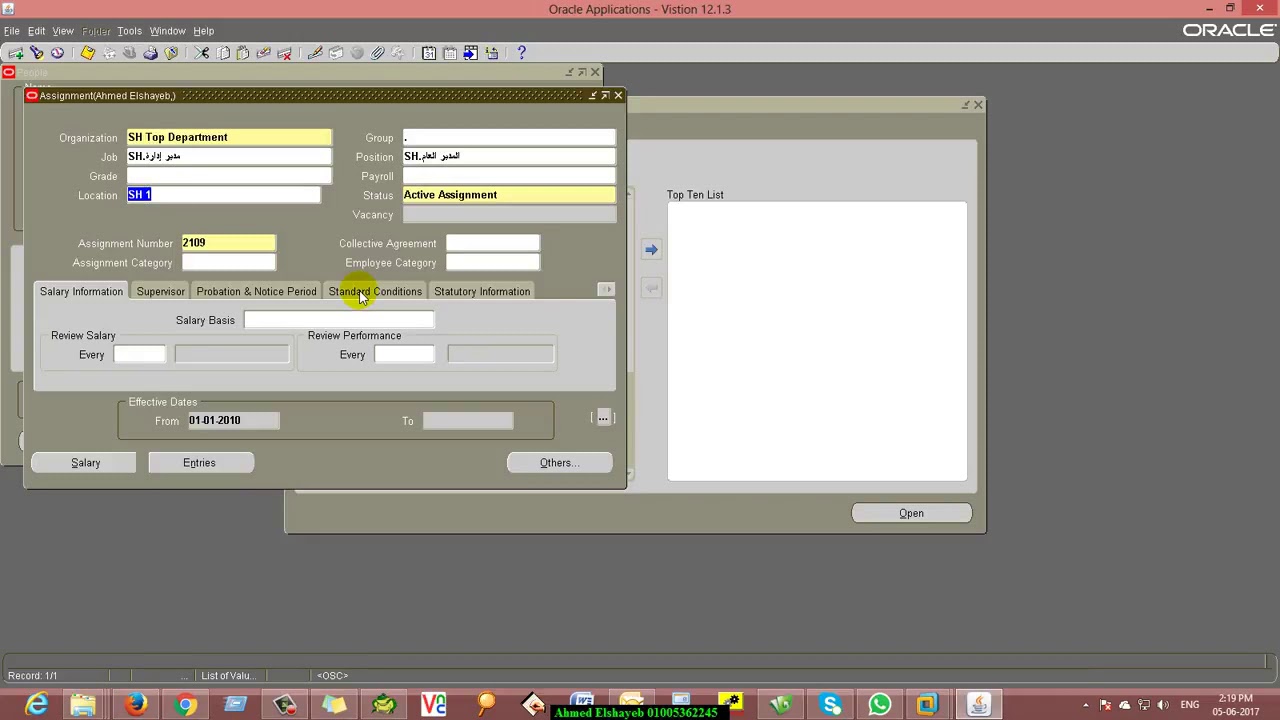Click the Paste clipboard toolbar icon

tap(243, 53)
